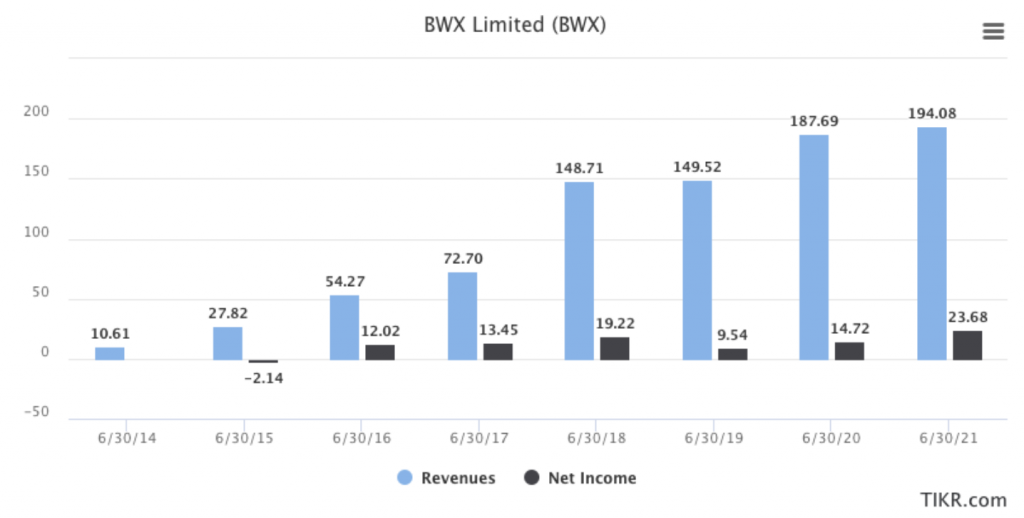Select the 6/30/15 negative net income bar

point(263,361)
